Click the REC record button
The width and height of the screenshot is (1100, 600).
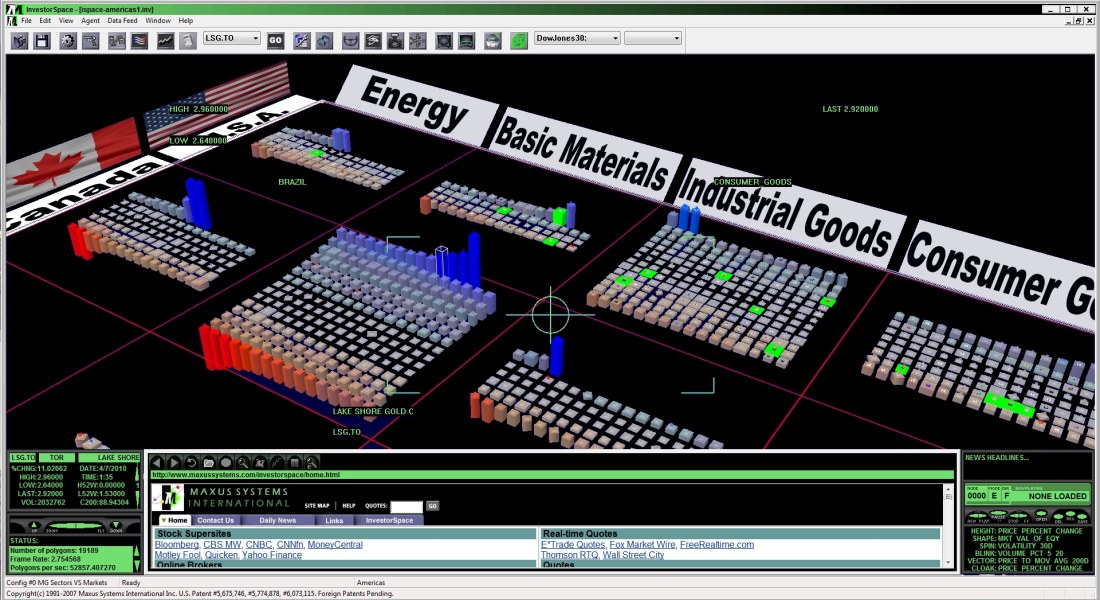(1071, 514)
